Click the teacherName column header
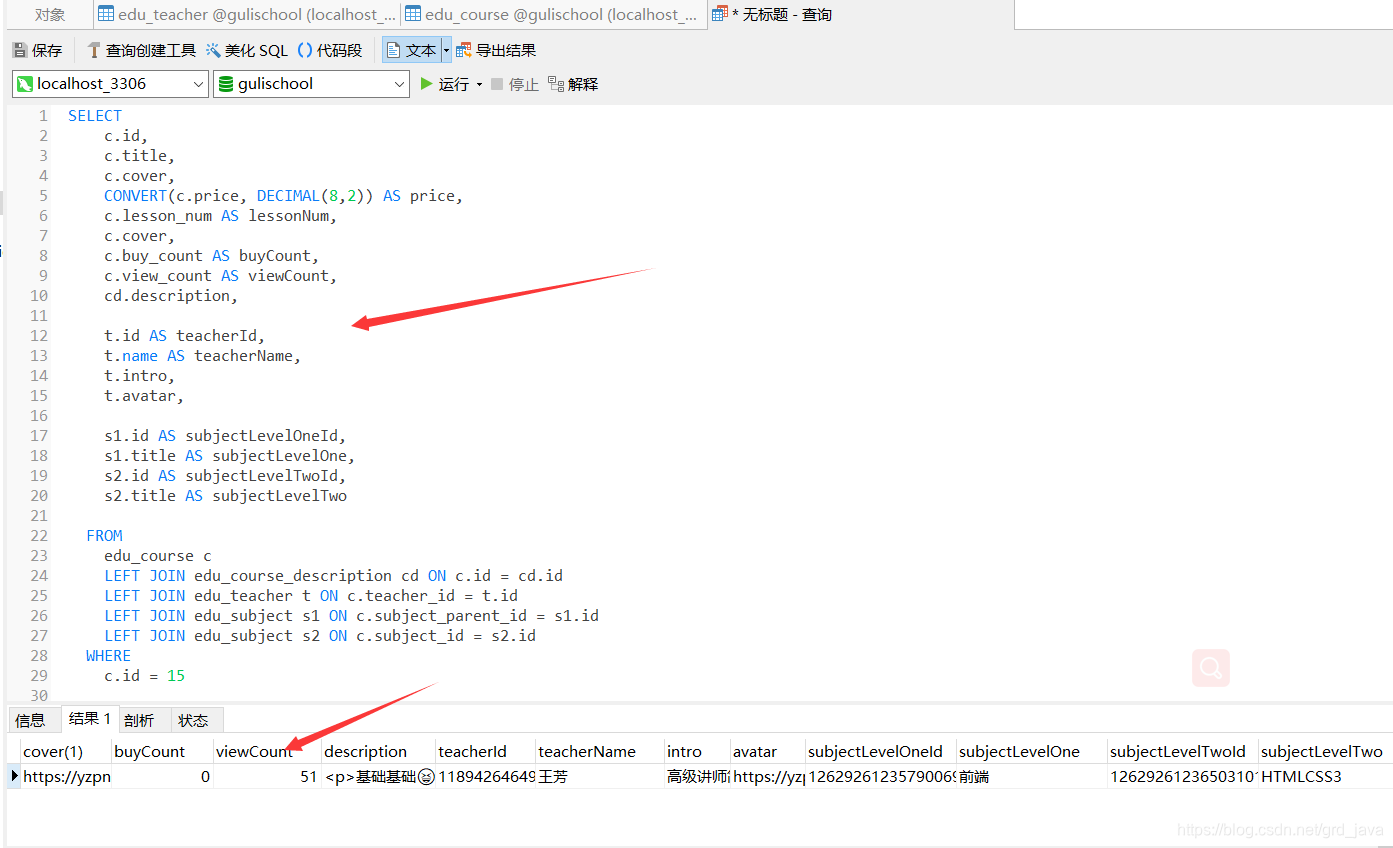 coord(599,751)
